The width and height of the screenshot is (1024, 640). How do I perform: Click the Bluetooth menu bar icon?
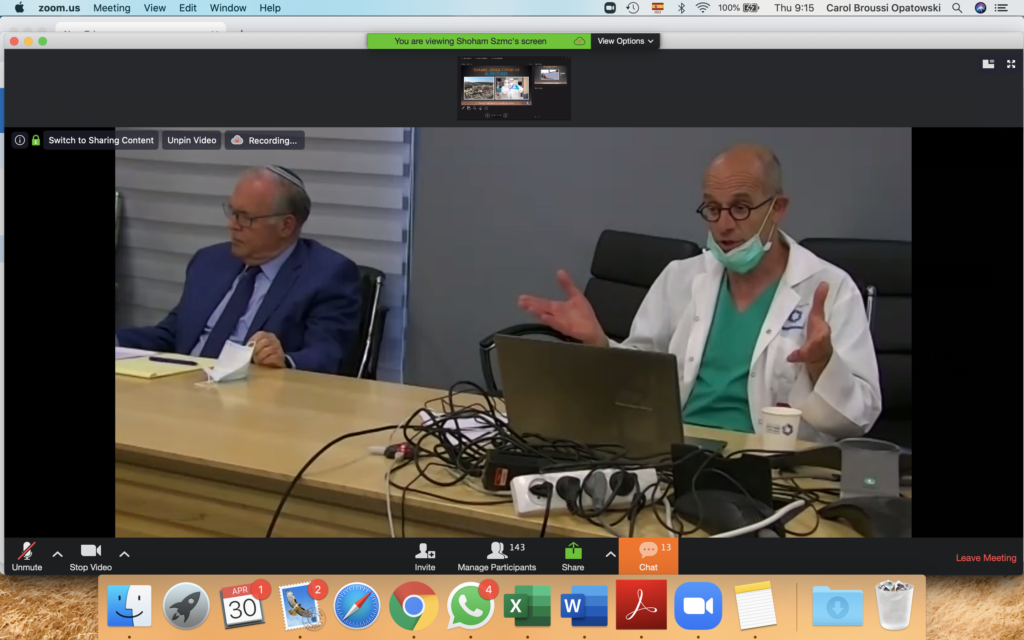click(x=680, y=8)
